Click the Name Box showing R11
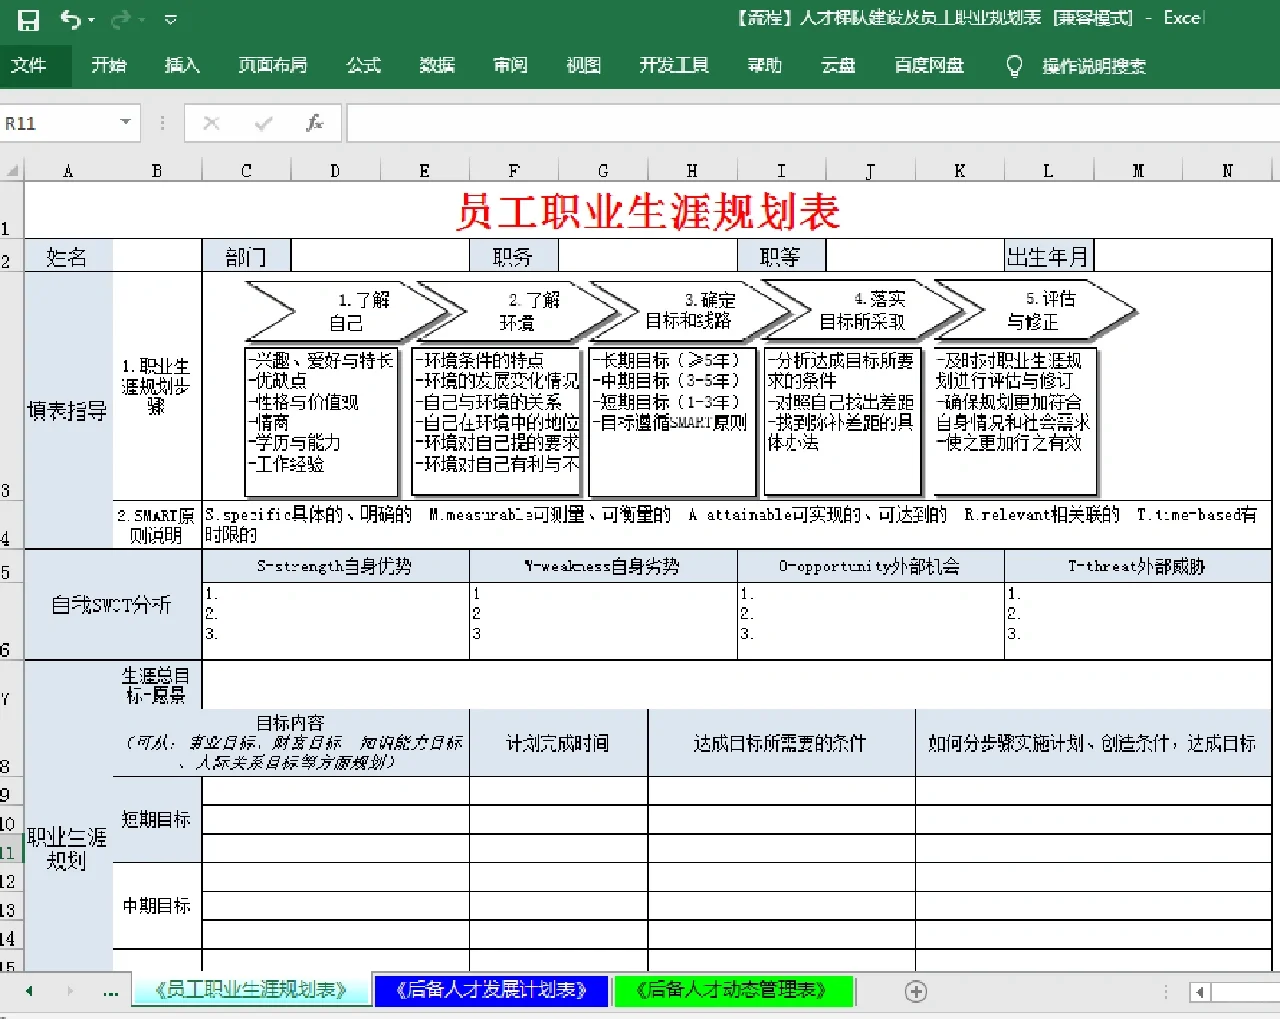Image resolution: width=1280 pixels, height=1019 pixels. 58,123
